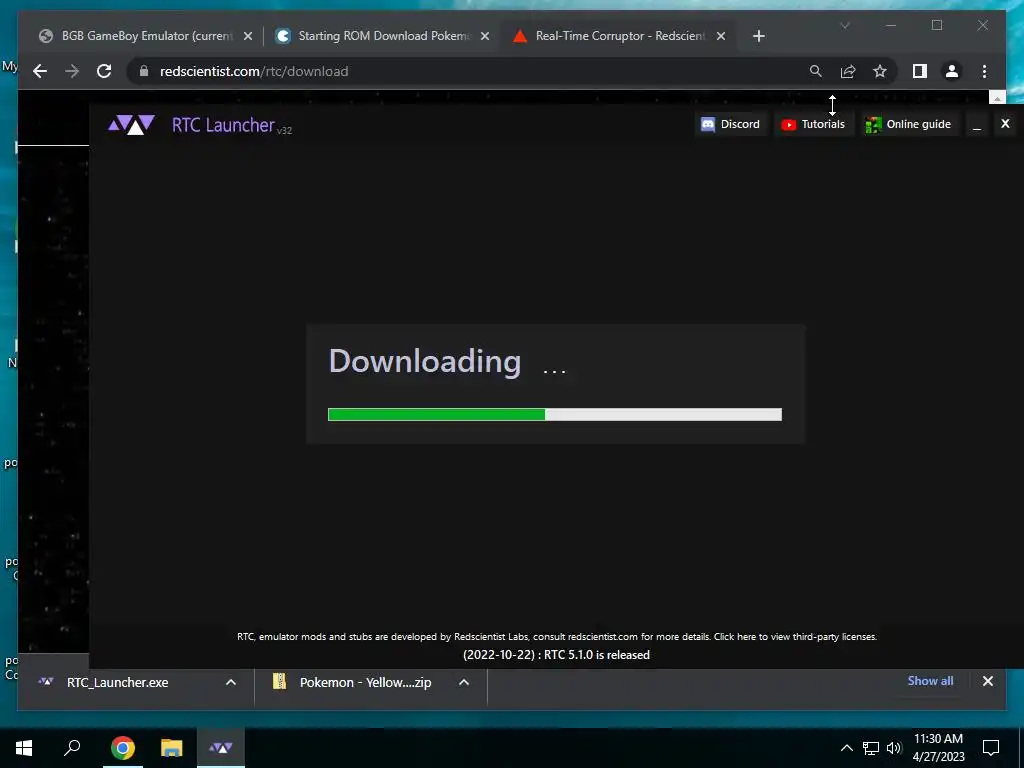Open the tab search dropdown arrow
This screenshot has width=1024, height=768.
click(x=844, y=25)
